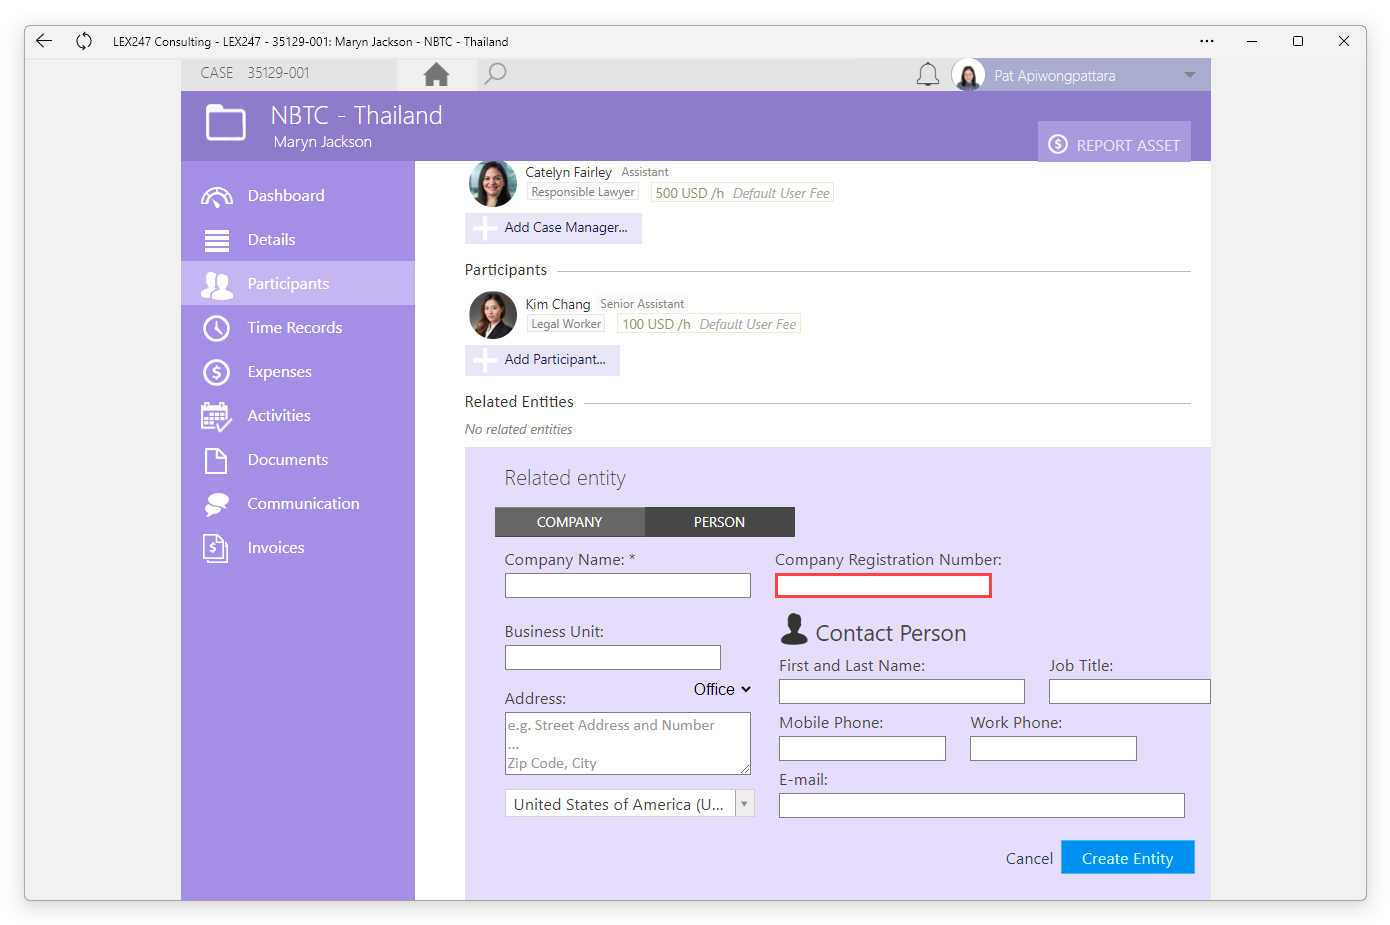Focus the Business Unit field
This screenshot has width=1390, height=925.
[613, 657]
